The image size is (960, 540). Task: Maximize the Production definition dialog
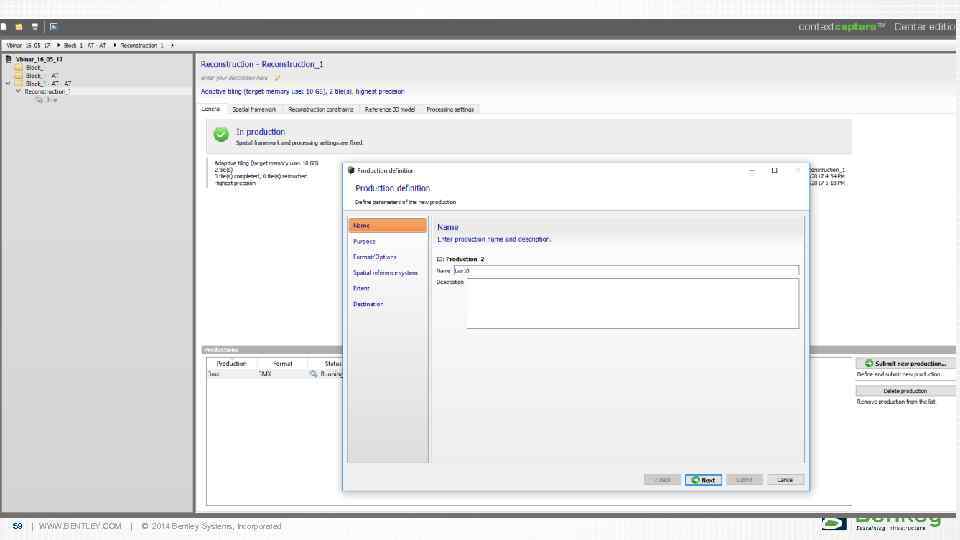tap(774, 171)
